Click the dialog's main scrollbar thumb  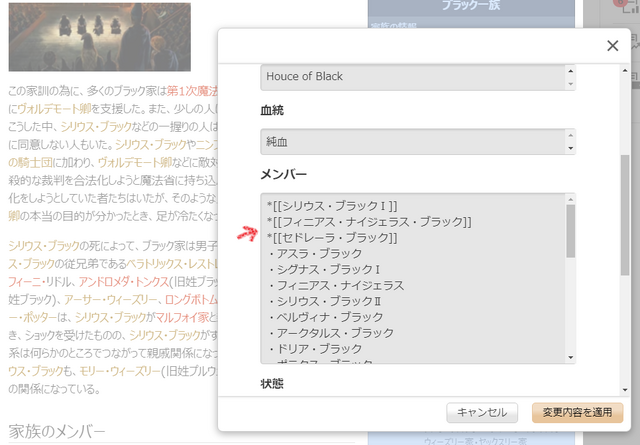(625, 215)
